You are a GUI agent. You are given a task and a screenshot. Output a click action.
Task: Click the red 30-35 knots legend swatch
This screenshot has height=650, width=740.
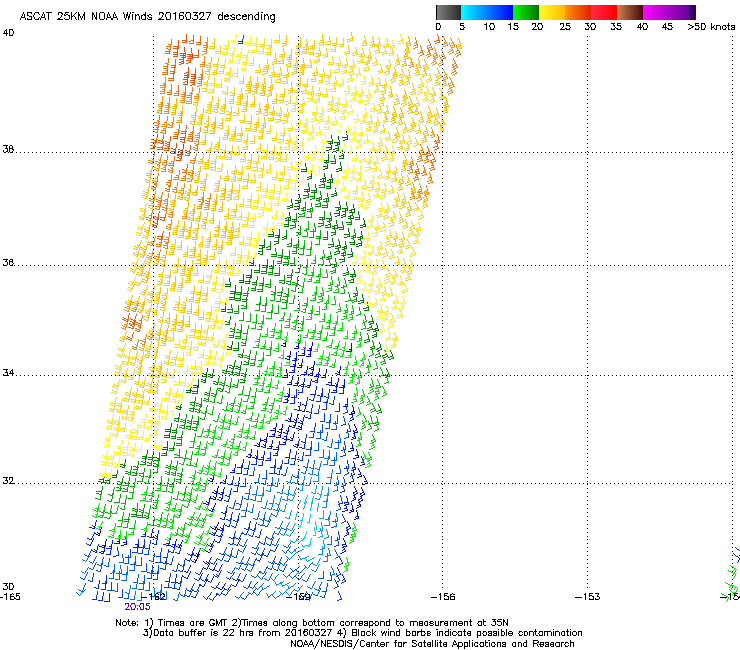click(x=604, y=12)
